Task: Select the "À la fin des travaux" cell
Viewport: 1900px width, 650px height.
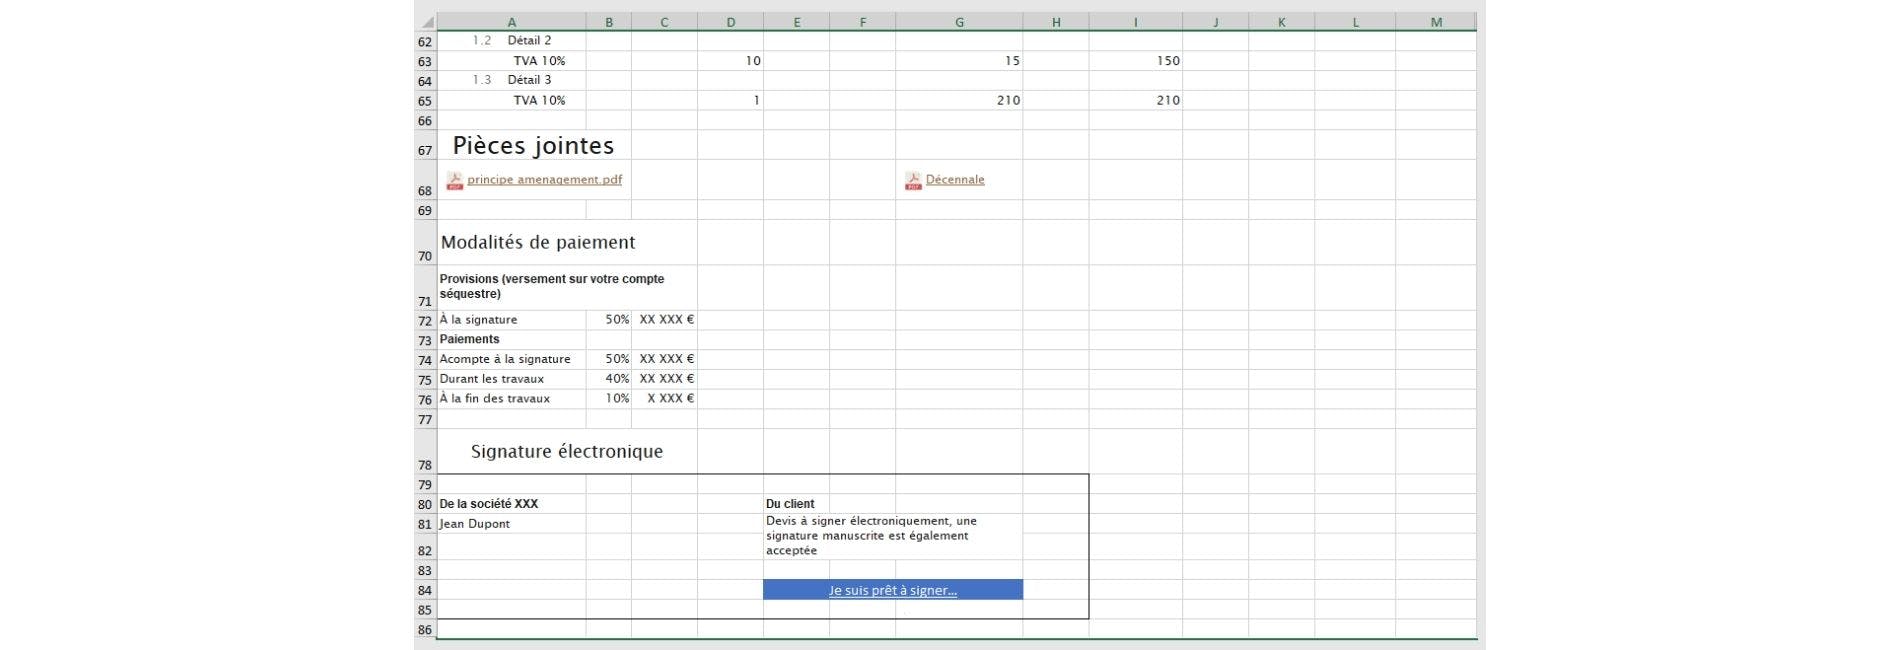Action: pos(512,399)
